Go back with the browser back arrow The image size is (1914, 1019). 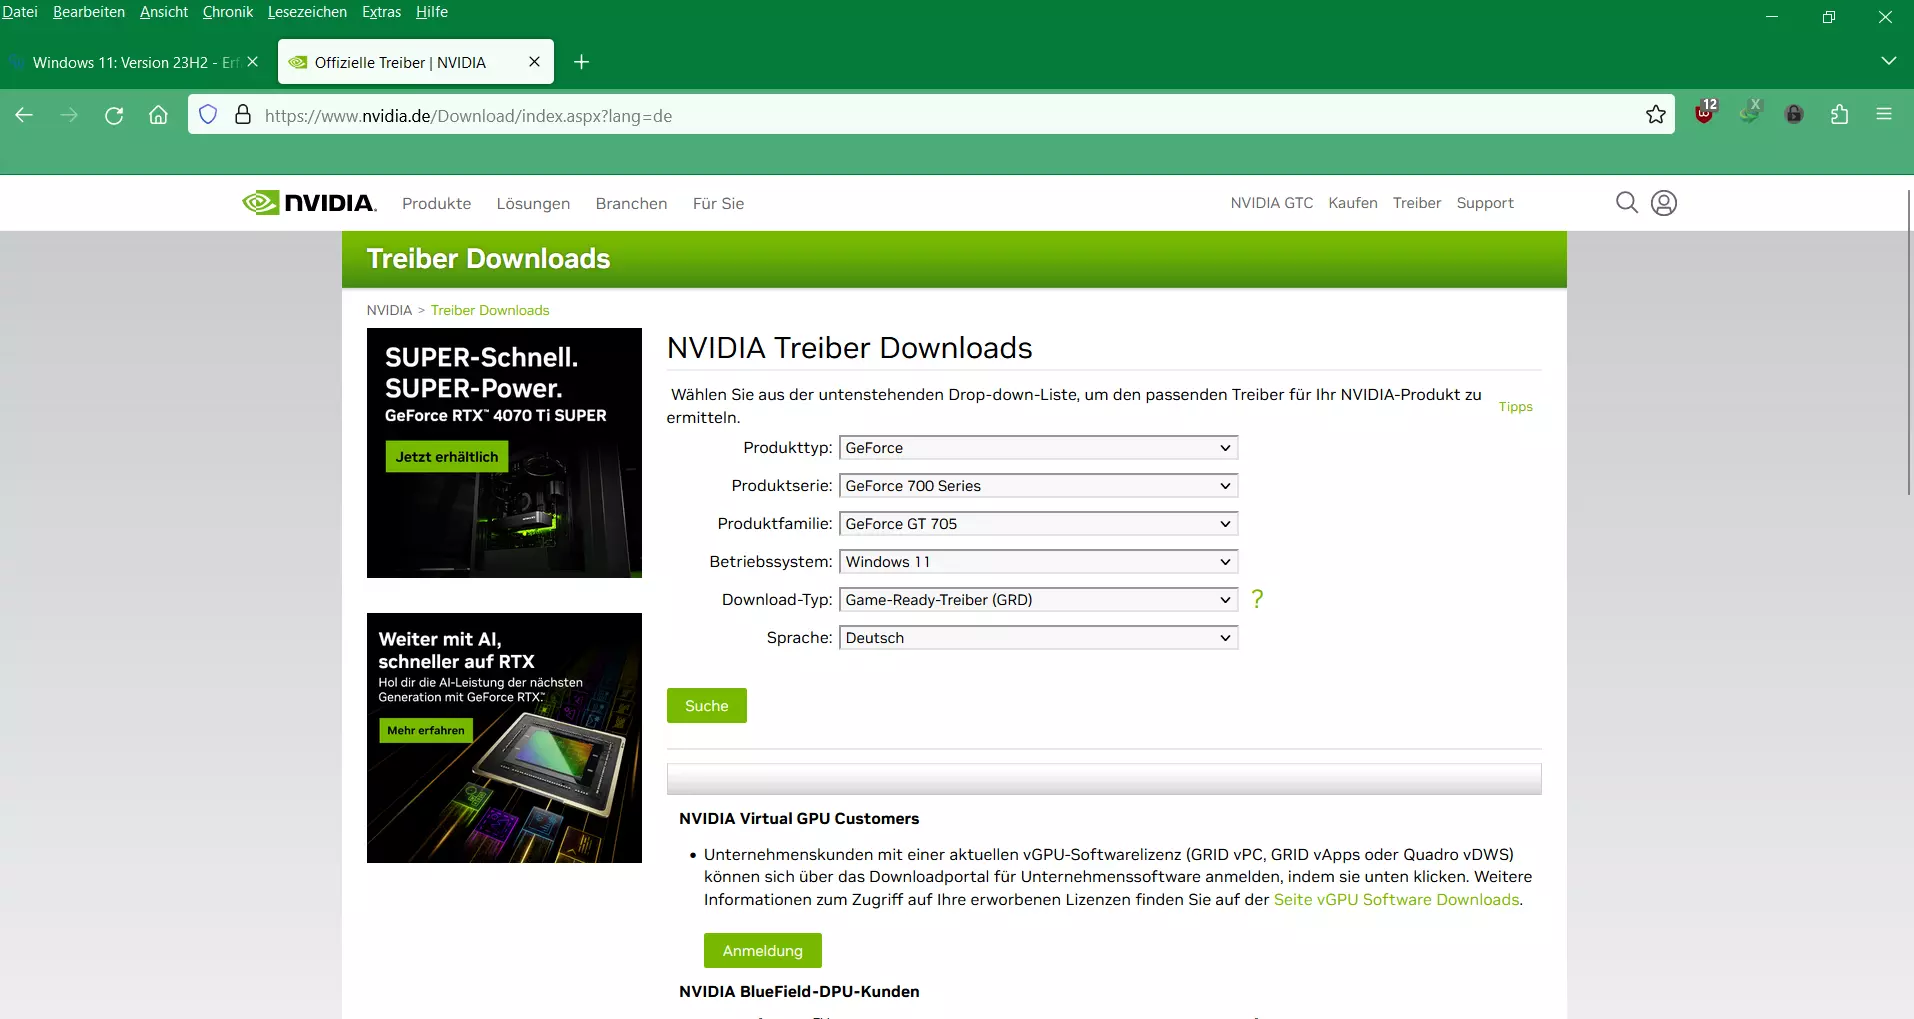coord(24,115)
